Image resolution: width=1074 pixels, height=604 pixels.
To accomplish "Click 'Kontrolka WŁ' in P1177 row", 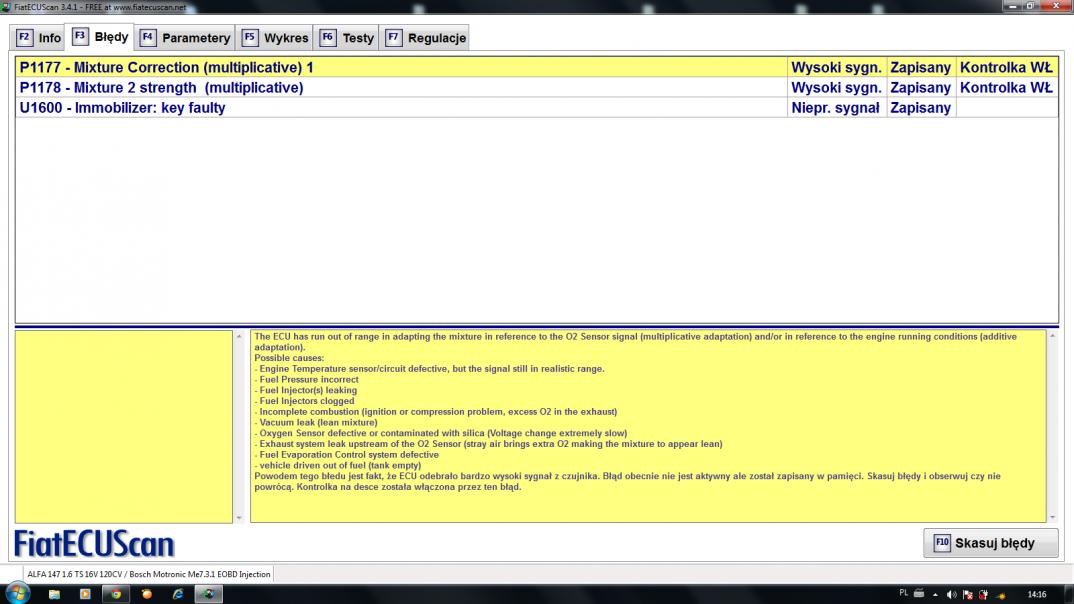I will [1006, 67].
